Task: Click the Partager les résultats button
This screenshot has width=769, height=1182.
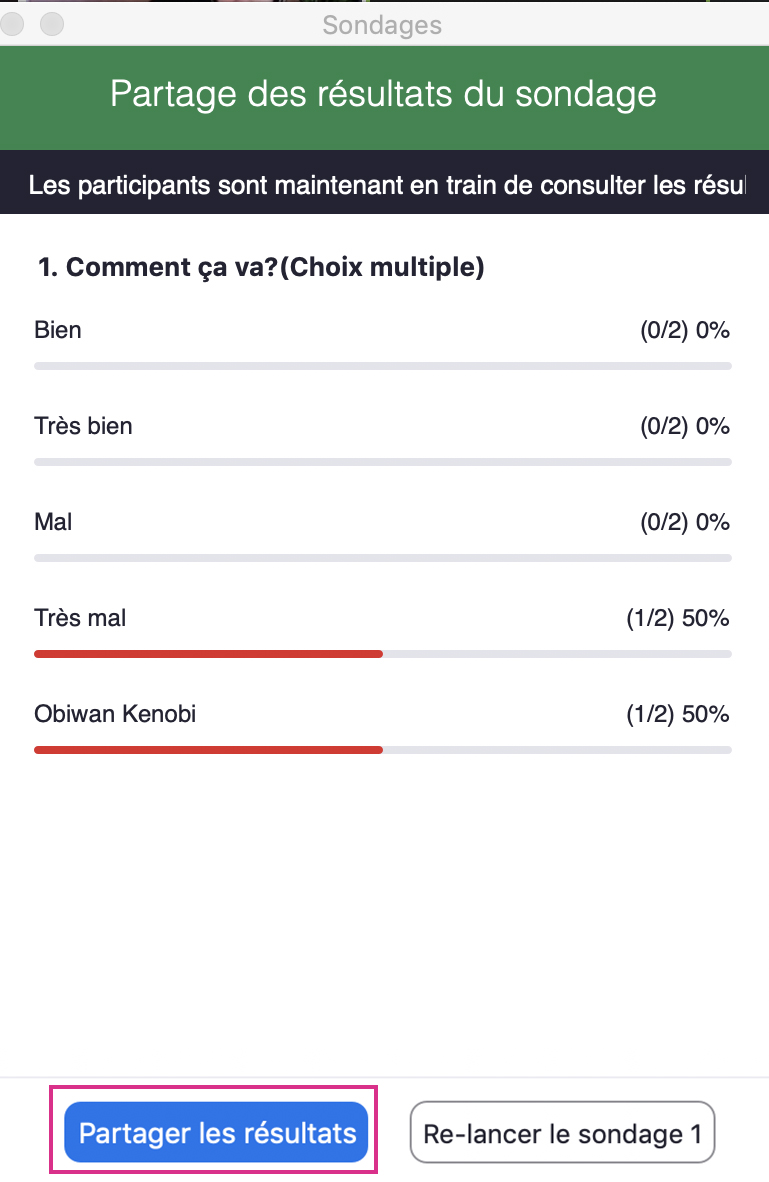Action: click(x=217, y=1133)
